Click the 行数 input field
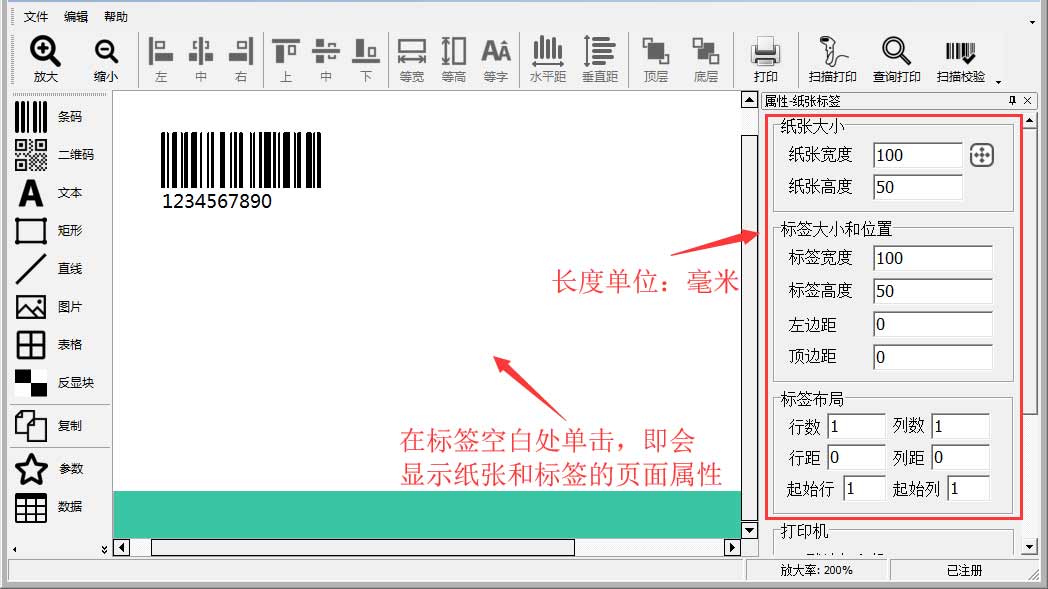 tap(855, 426)
